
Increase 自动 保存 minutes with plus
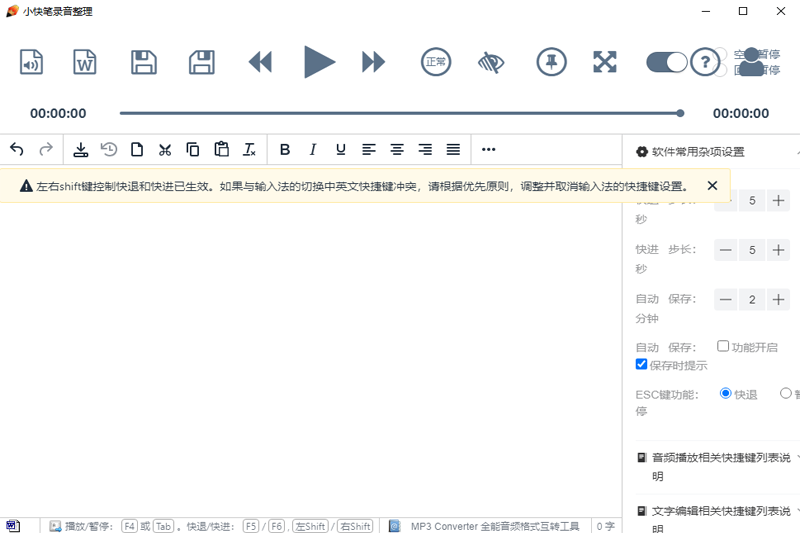click(778, 299)
